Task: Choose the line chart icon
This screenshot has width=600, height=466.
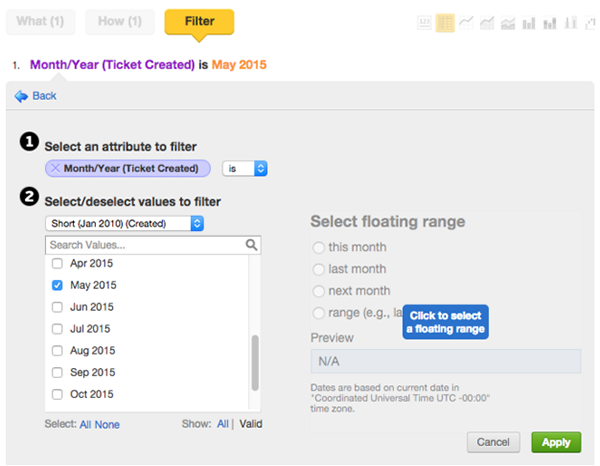Action: [466, 22]
